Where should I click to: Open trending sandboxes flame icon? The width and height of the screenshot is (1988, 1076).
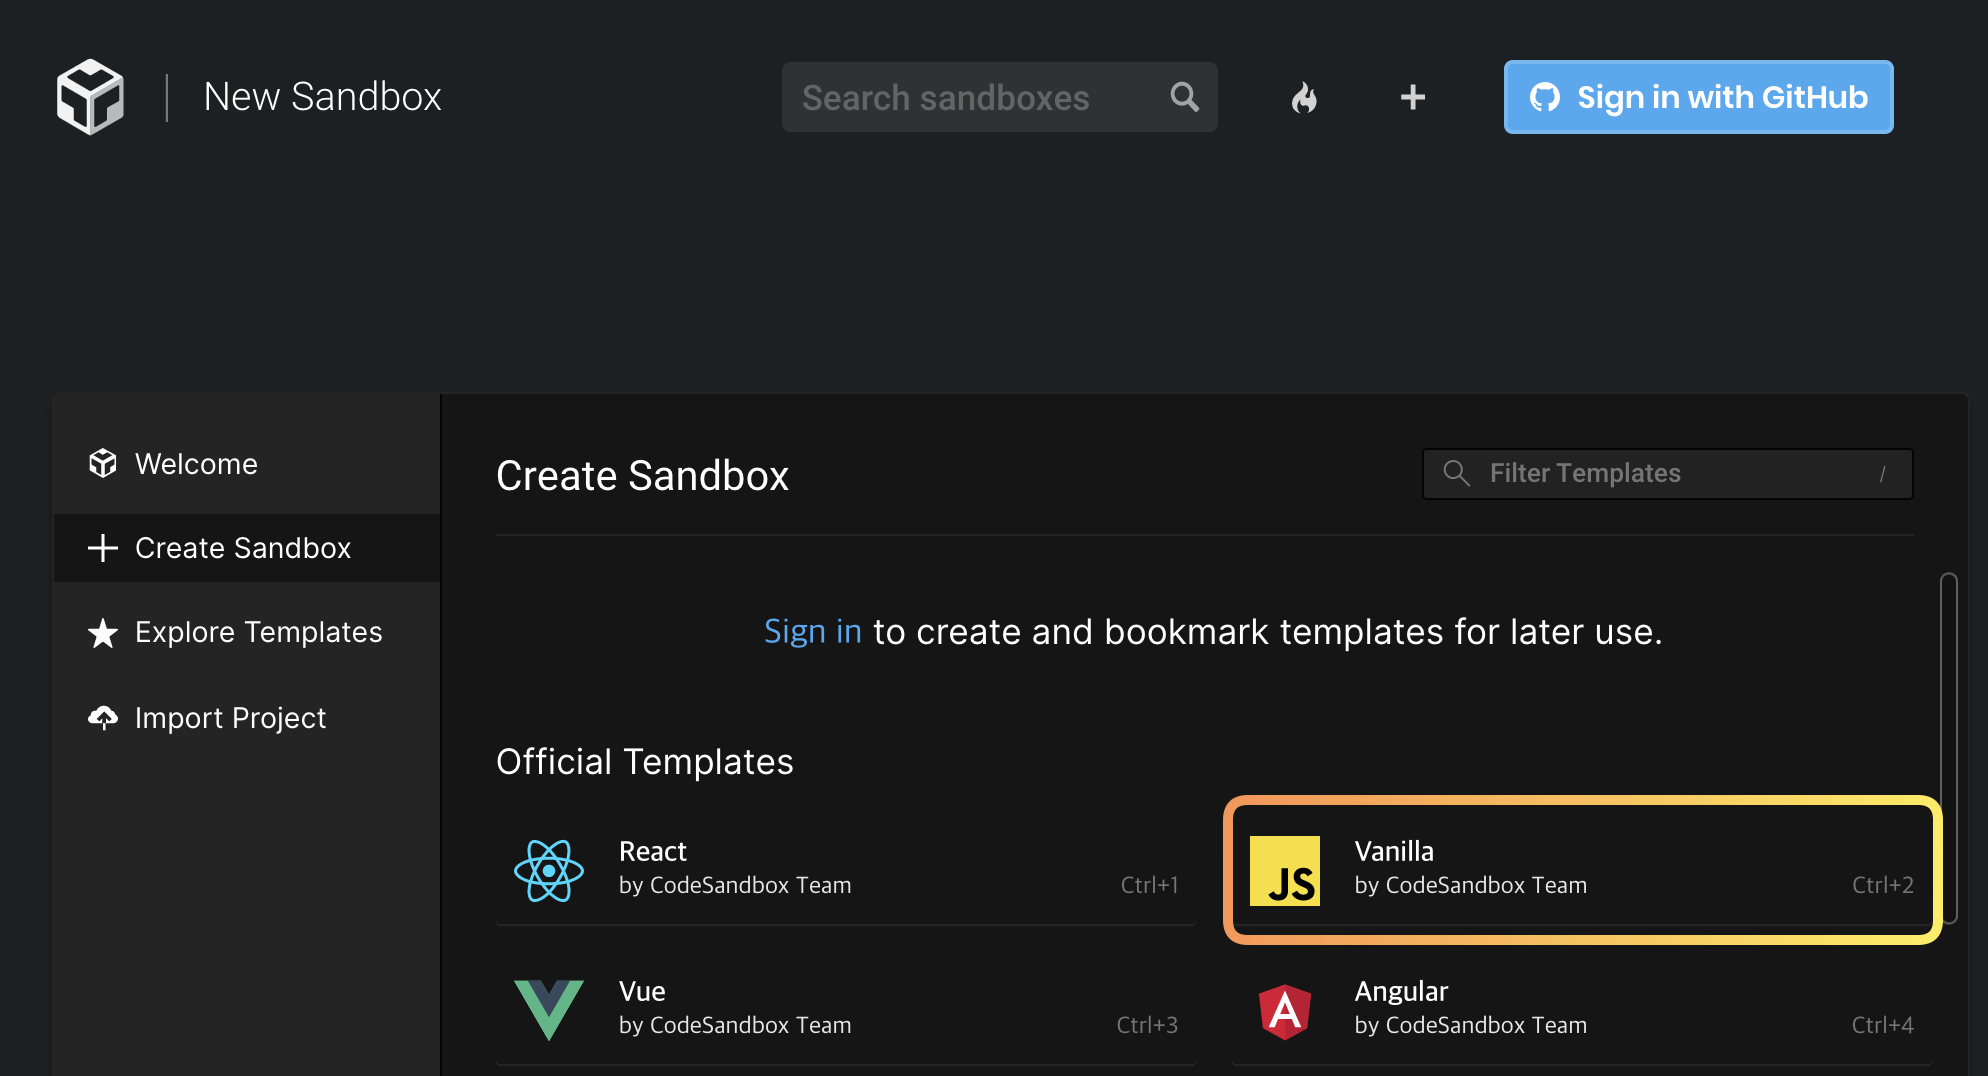pos(1304,97)
